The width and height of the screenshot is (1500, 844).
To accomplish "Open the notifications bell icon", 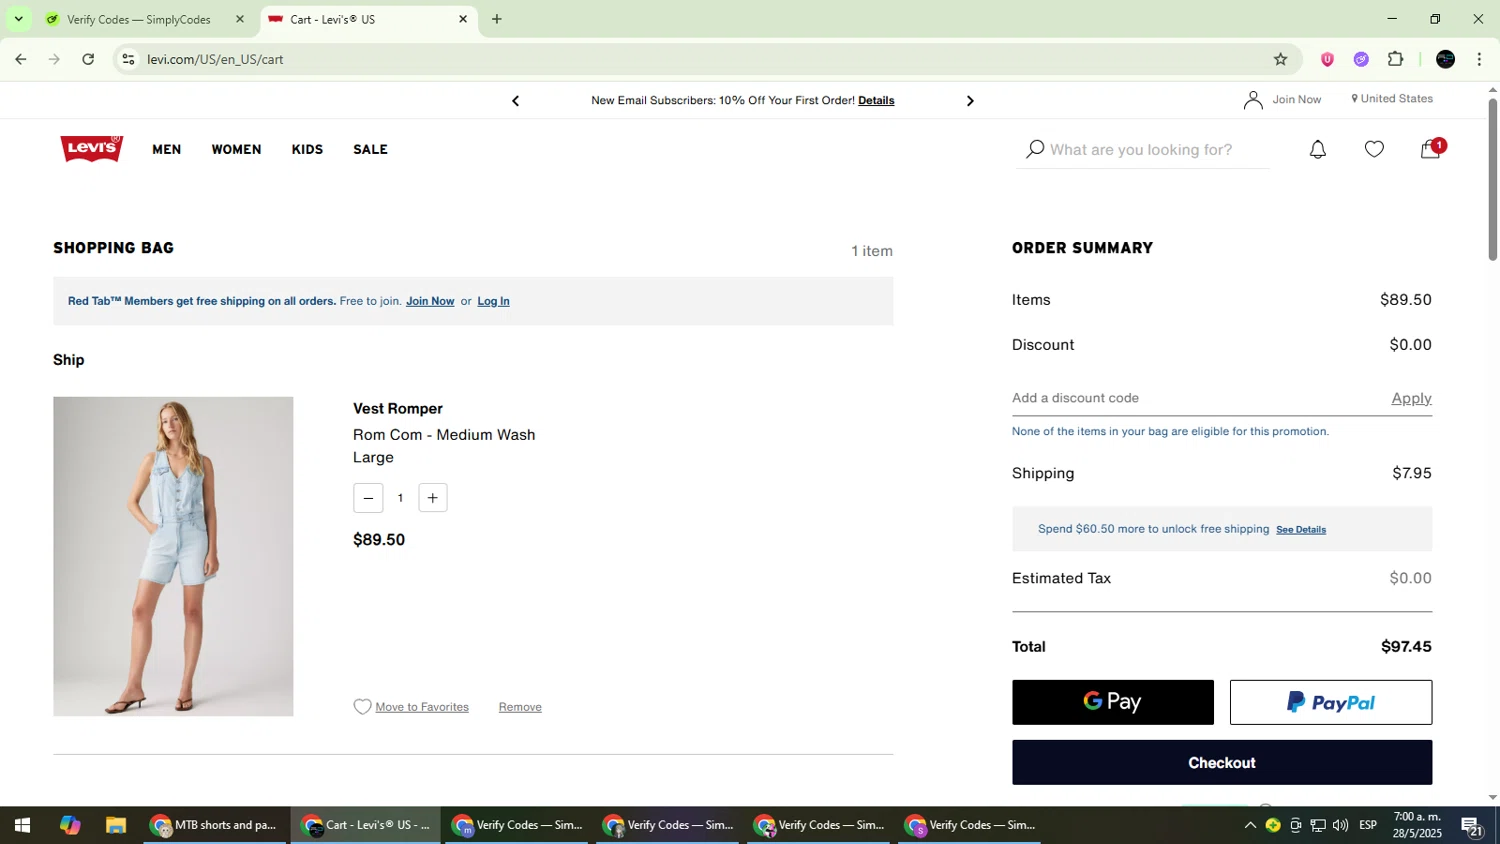I will 1318,150.
